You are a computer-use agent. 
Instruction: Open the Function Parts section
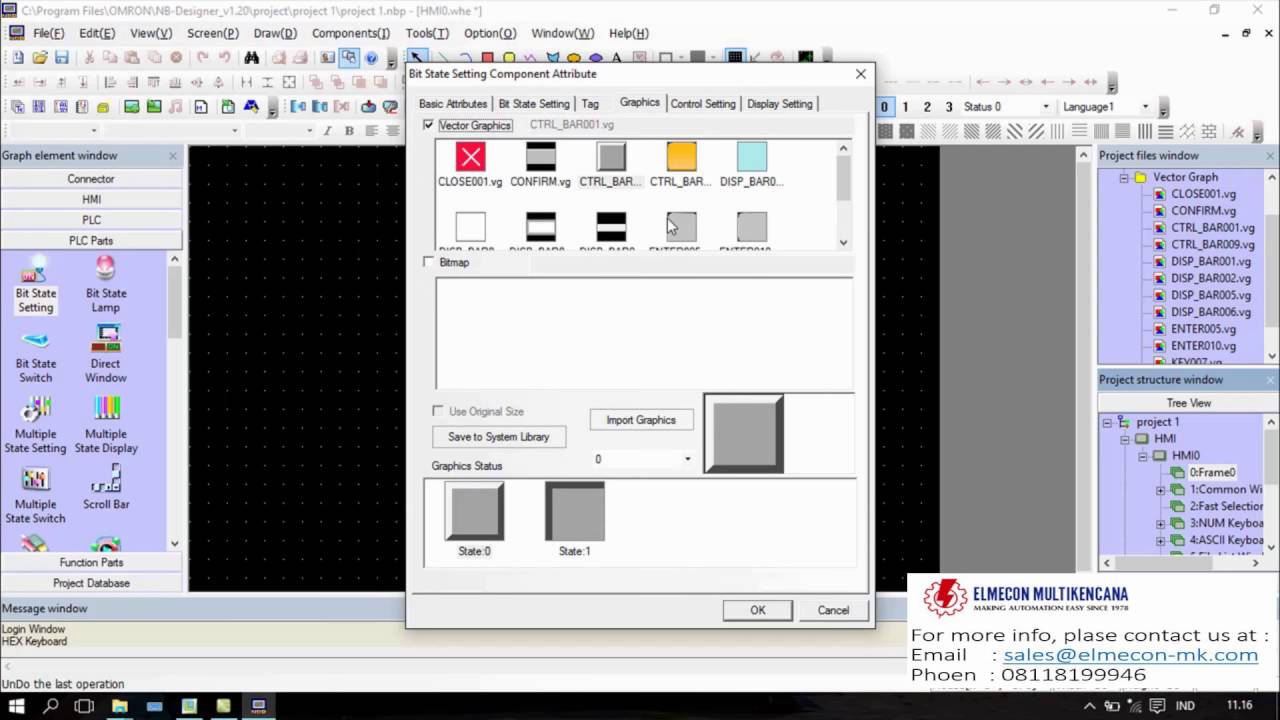tap(91, 563)
